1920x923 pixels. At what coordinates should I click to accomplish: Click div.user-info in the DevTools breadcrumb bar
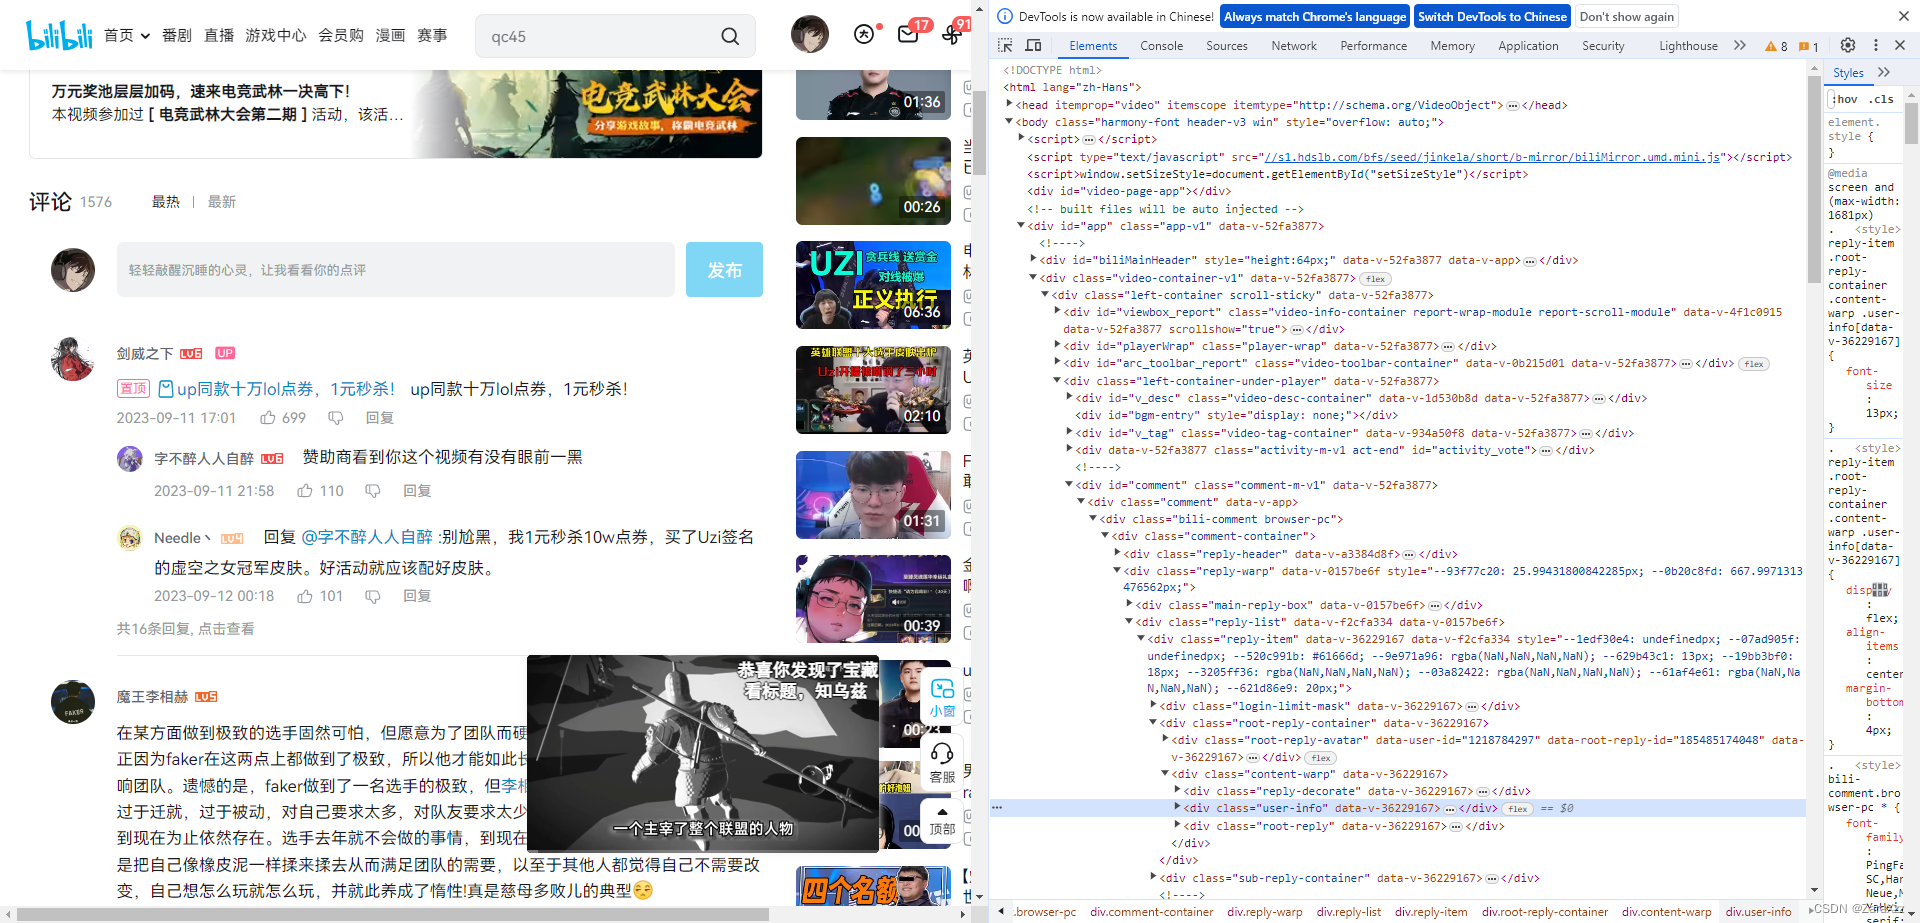pyautogui.click(x=1757, y=911)
